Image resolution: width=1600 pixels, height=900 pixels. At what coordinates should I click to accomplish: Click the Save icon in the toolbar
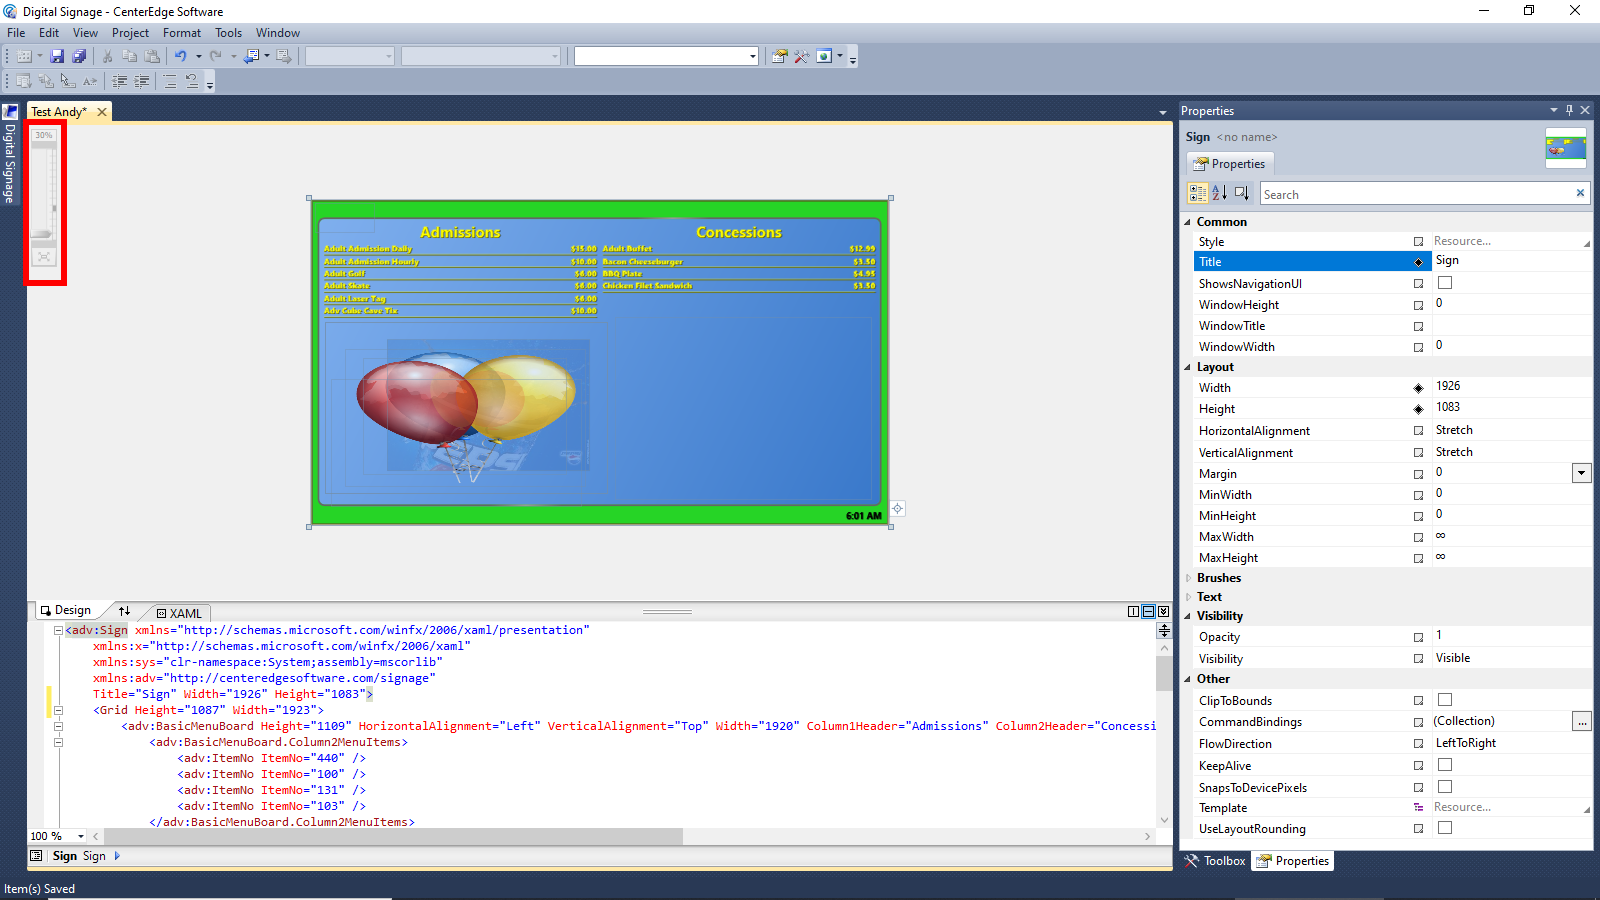tap(57, 56)
